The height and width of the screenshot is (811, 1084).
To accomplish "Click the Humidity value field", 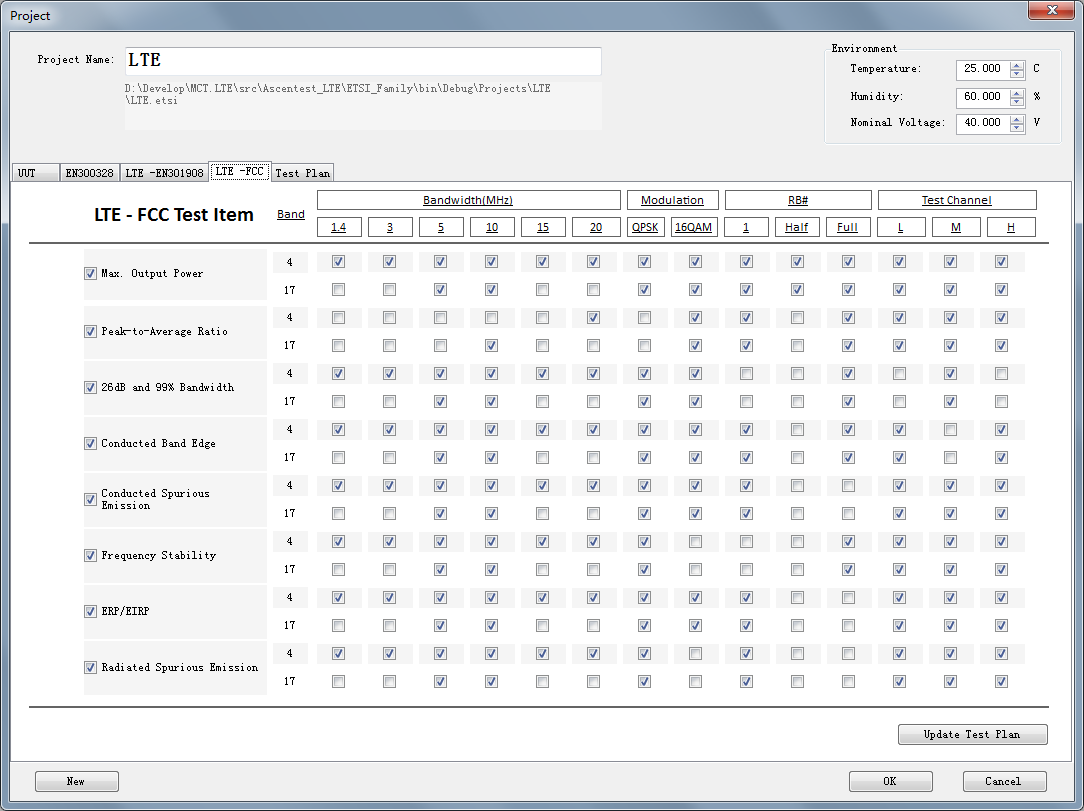I will coord(982,97).
